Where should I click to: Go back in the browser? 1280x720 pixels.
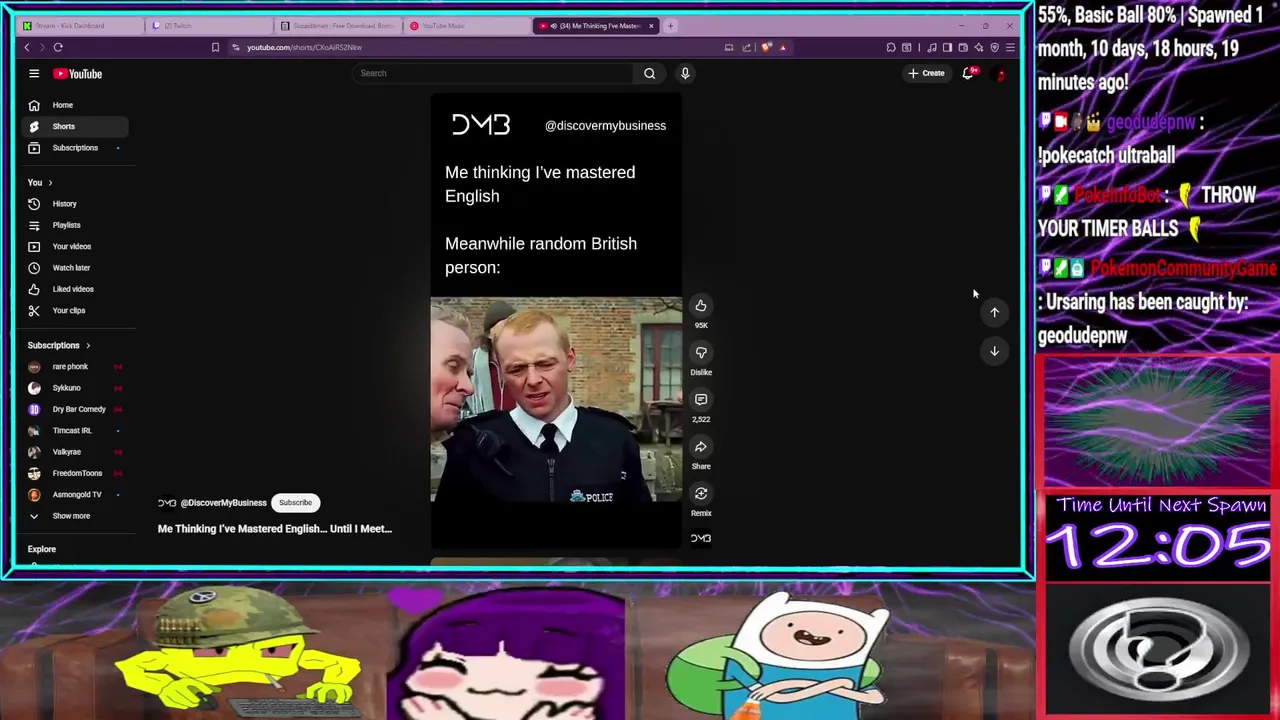click(x=27, y=47)
